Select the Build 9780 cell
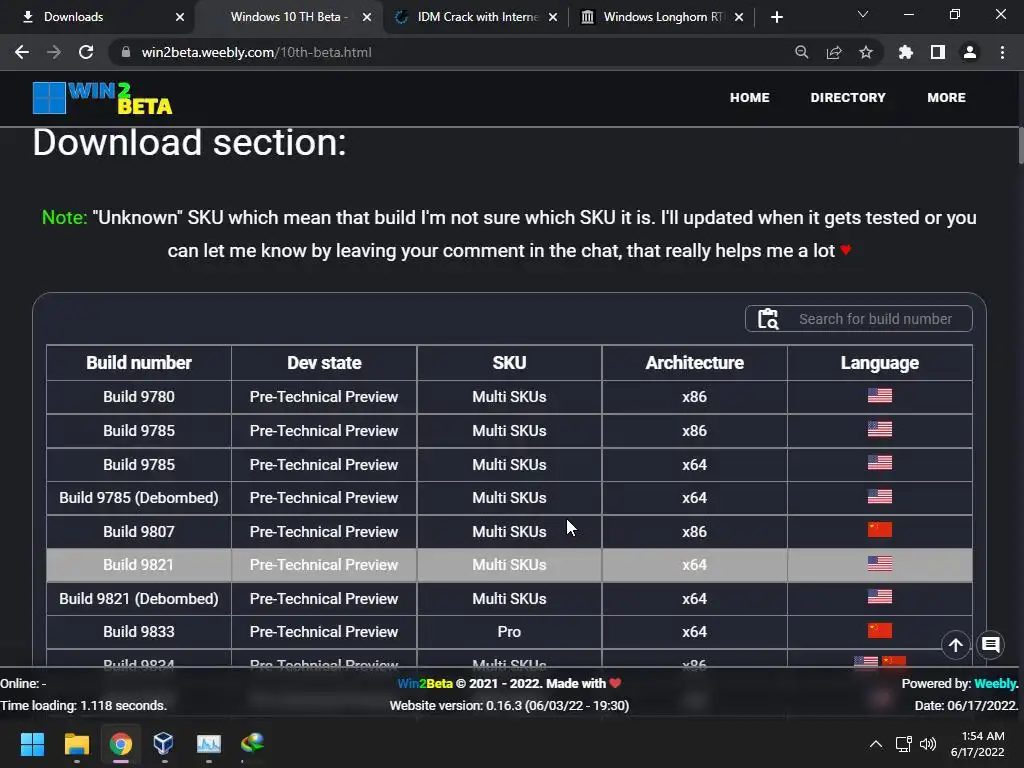The image size is (1024, 768). [x=138, y=396]
